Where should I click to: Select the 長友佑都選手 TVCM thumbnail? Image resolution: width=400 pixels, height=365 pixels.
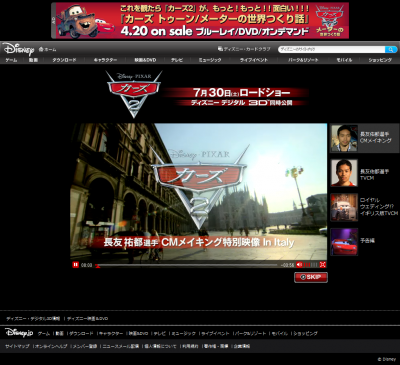click(x=344, y=173)
